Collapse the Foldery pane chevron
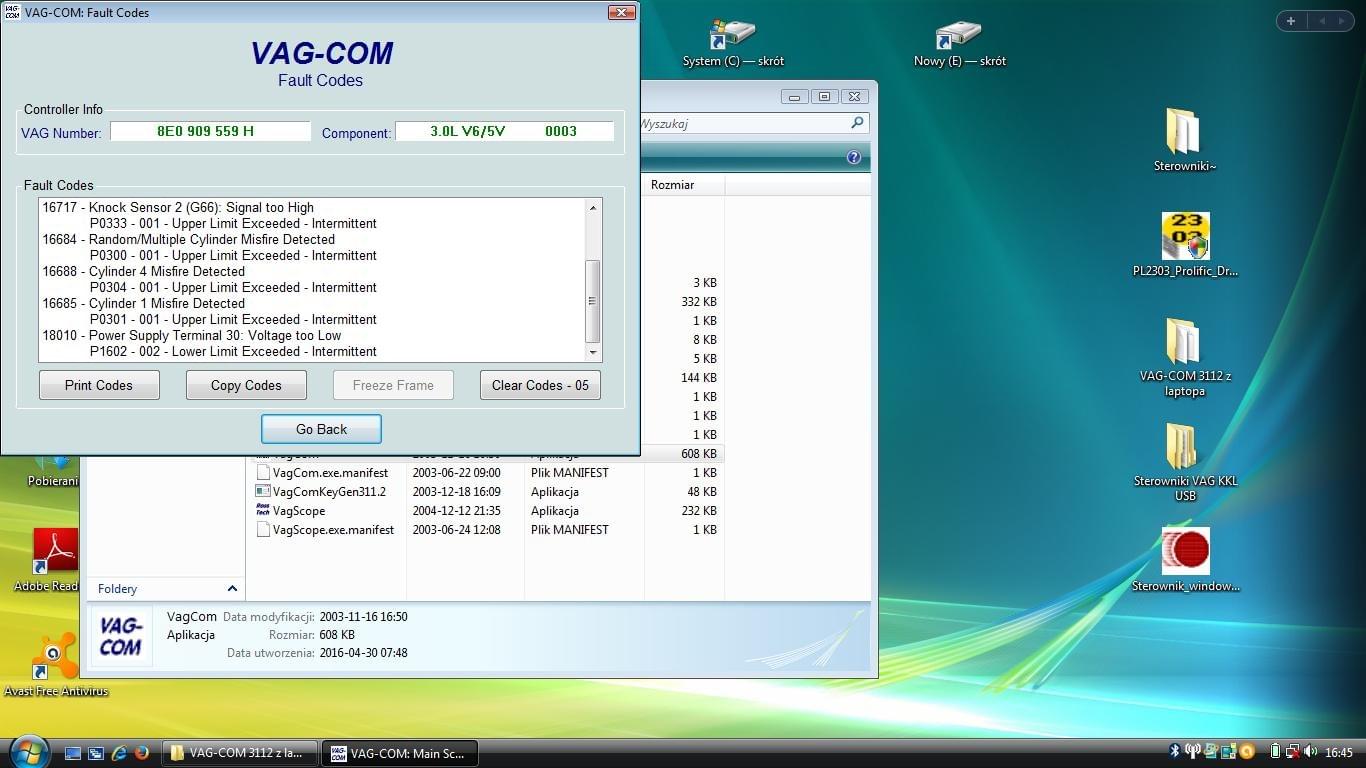The image size is (1366, 768). (232, 589)
